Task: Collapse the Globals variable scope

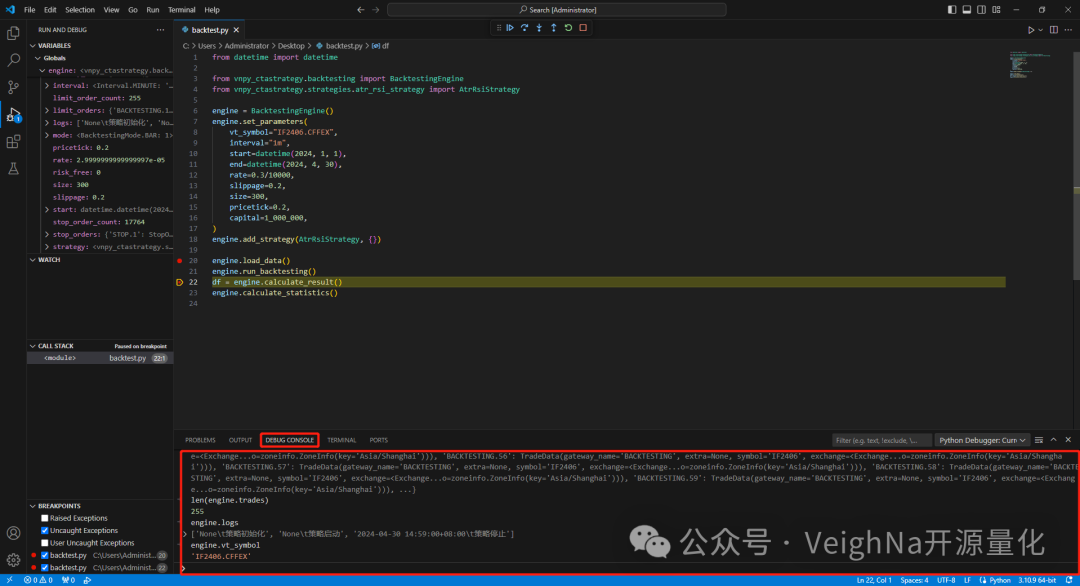Action: pyautogui.click(x=39, y=58)
